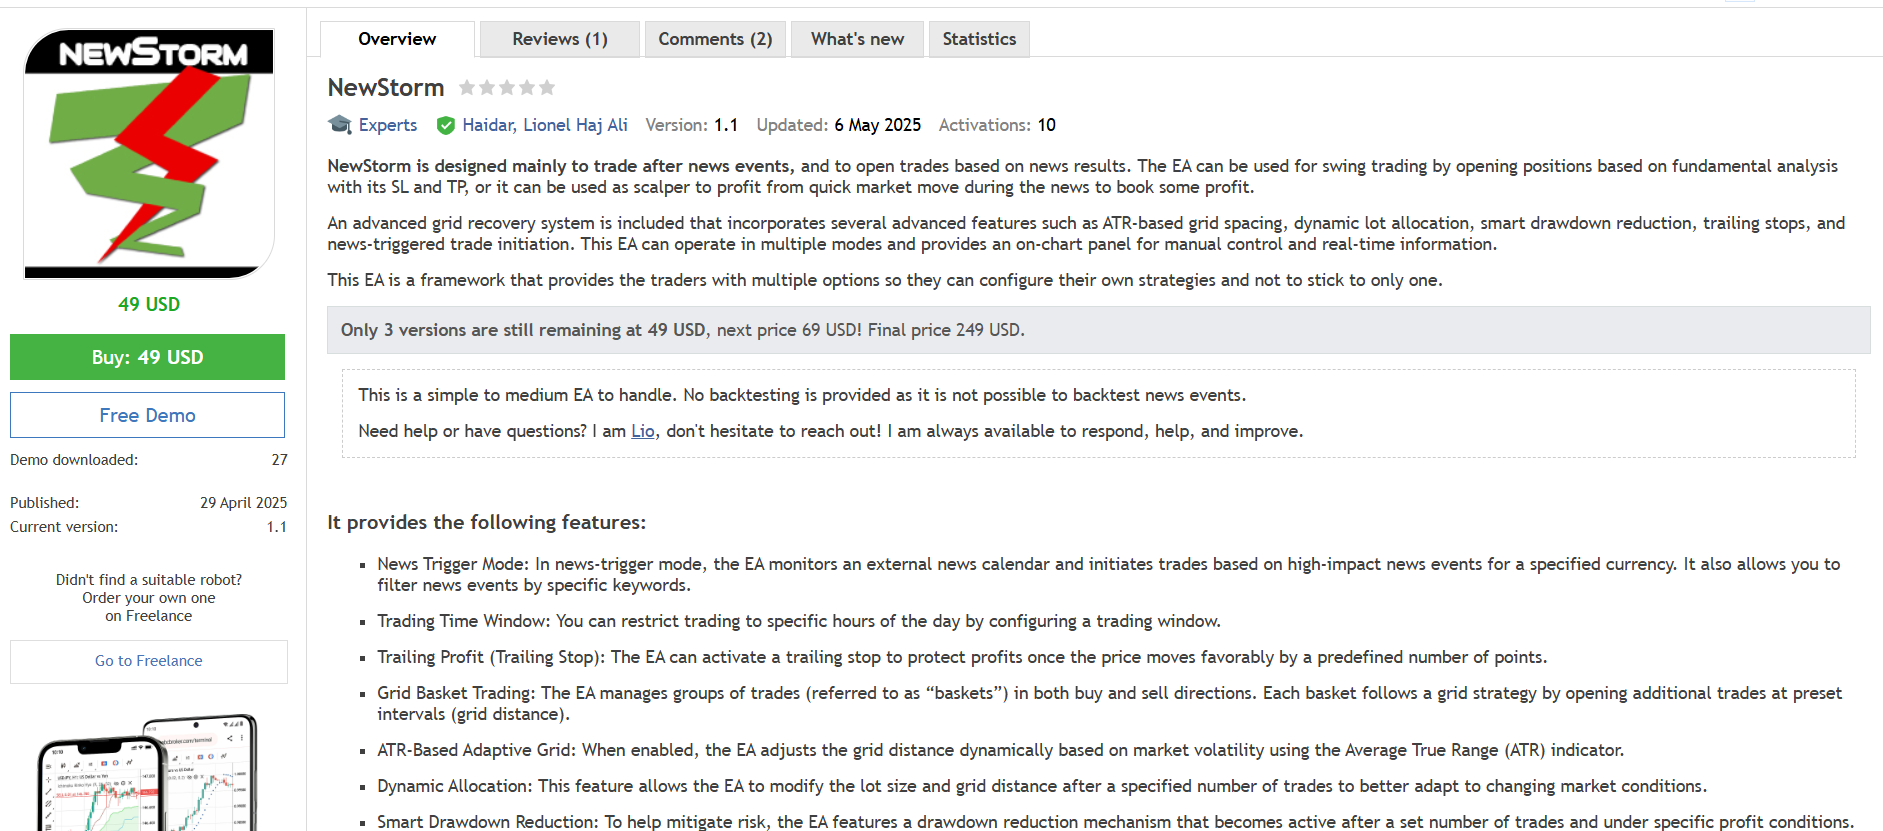
Task: Click the NewStorm product title
Action: point(386,88)
